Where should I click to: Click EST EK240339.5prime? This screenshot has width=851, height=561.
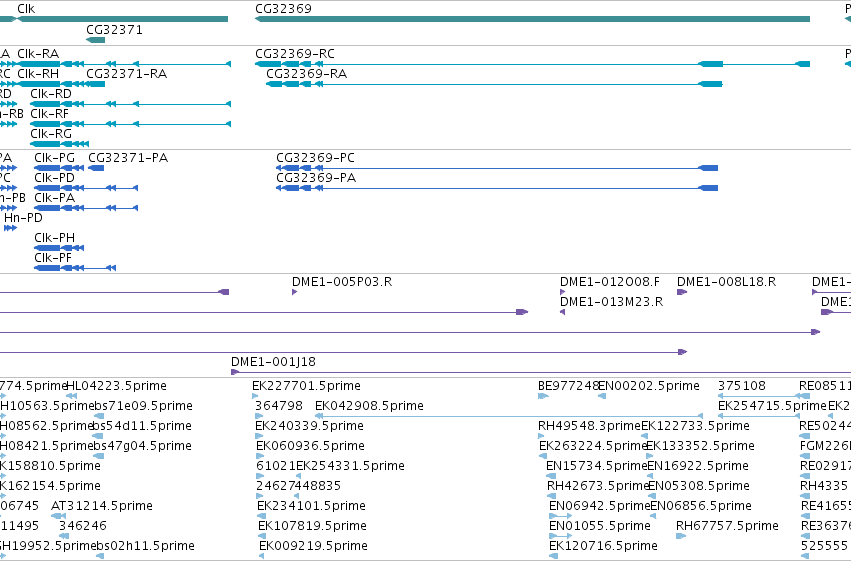(309, 426)
